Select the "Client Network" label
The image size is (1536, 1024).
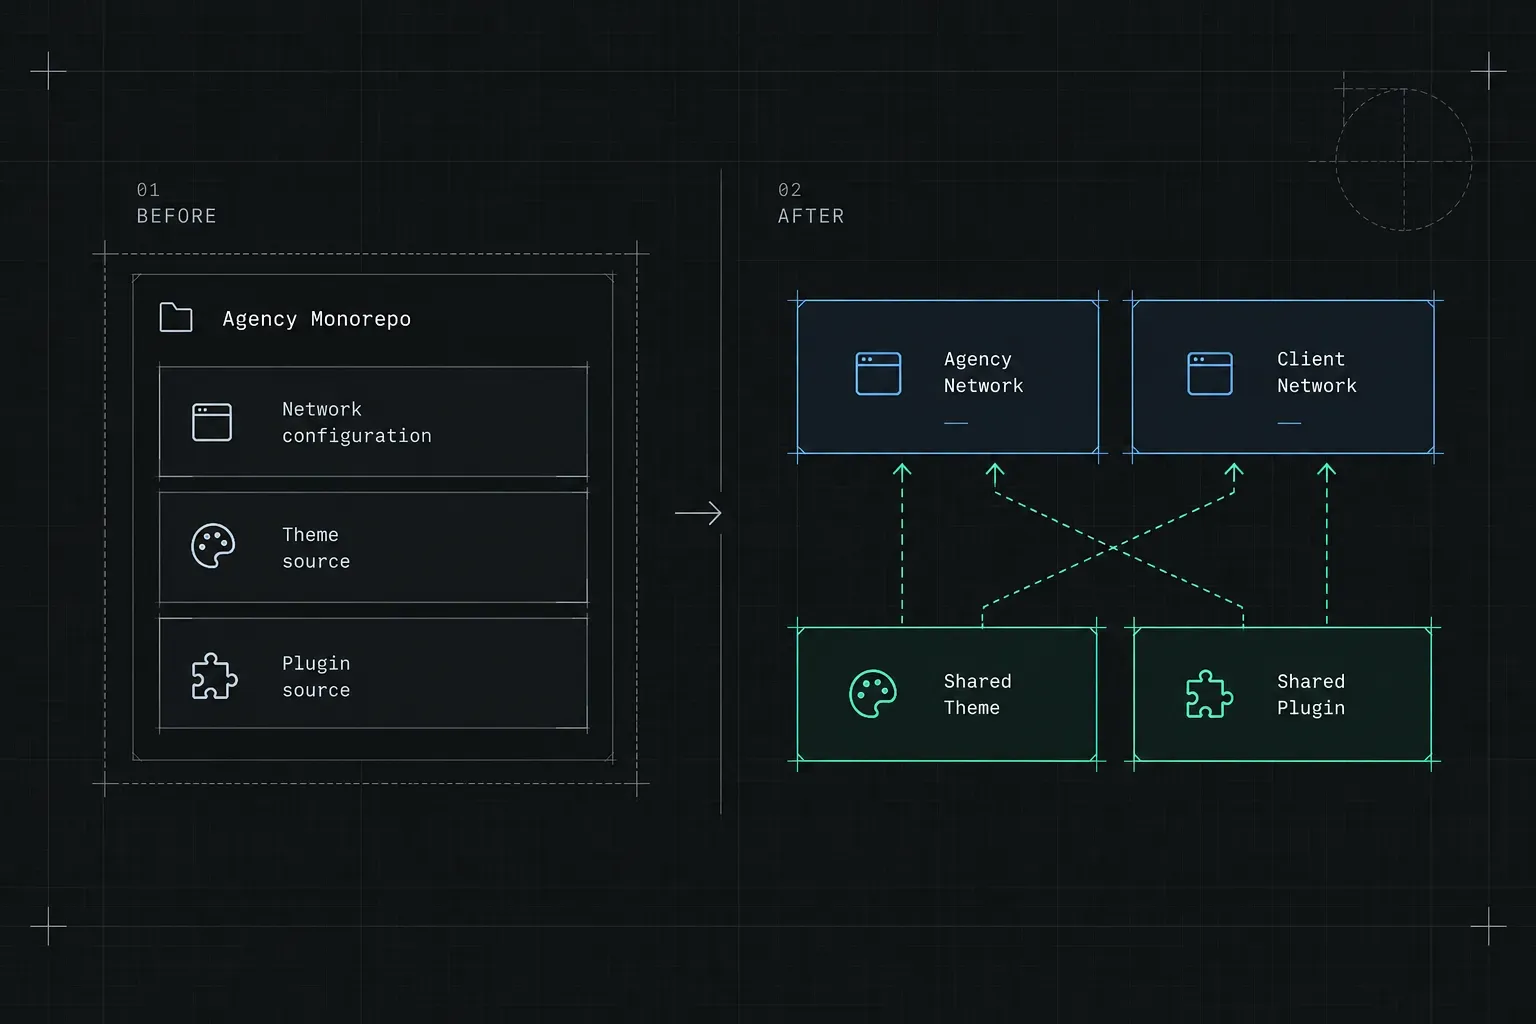(x=1317, y=372)
